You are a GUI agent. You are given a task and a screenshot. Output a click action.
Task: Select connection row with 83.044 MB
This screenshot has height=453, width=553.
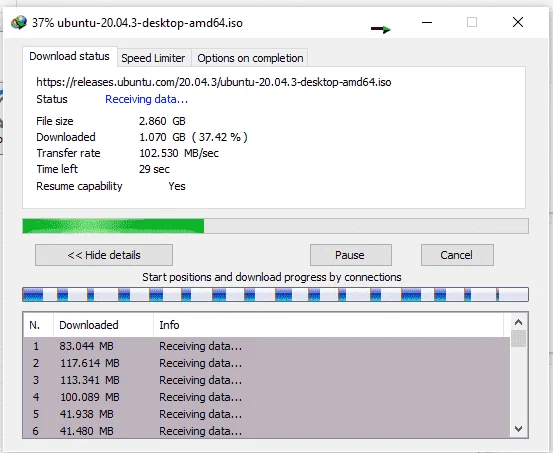[x=267, y=346]
